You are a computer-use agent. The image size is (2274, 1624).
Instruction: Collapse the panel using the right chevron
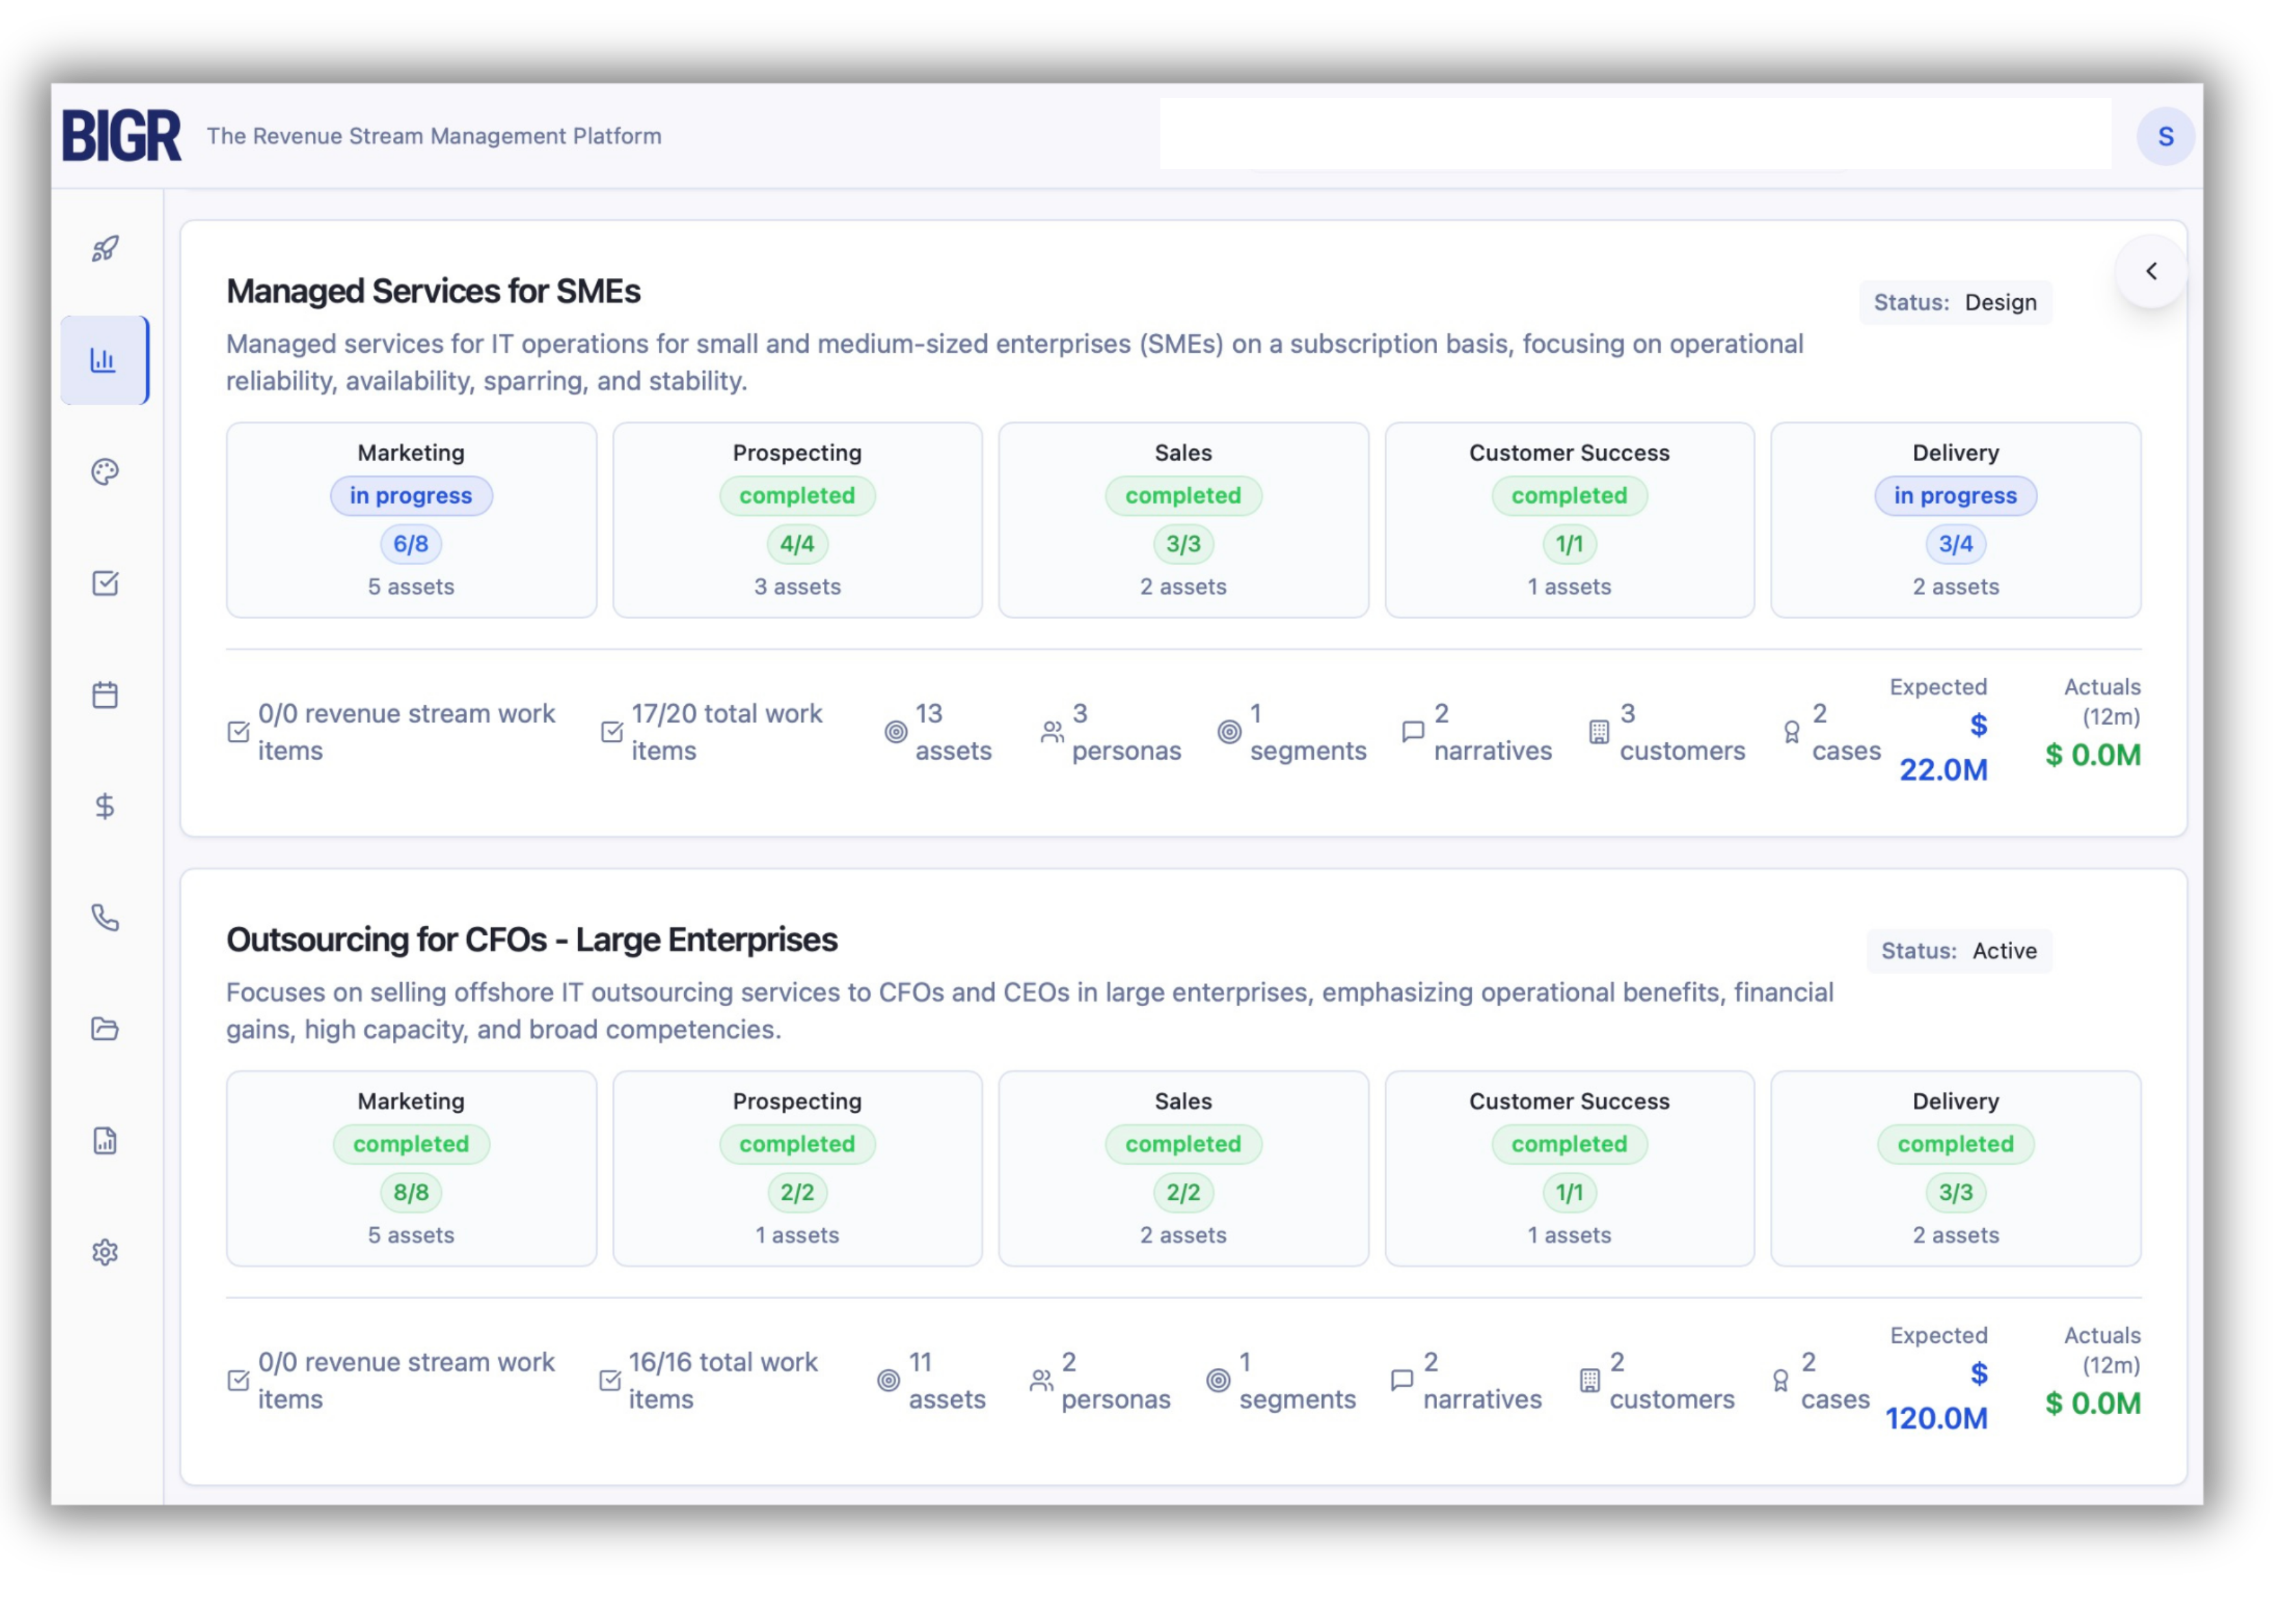pos(2151,271)
